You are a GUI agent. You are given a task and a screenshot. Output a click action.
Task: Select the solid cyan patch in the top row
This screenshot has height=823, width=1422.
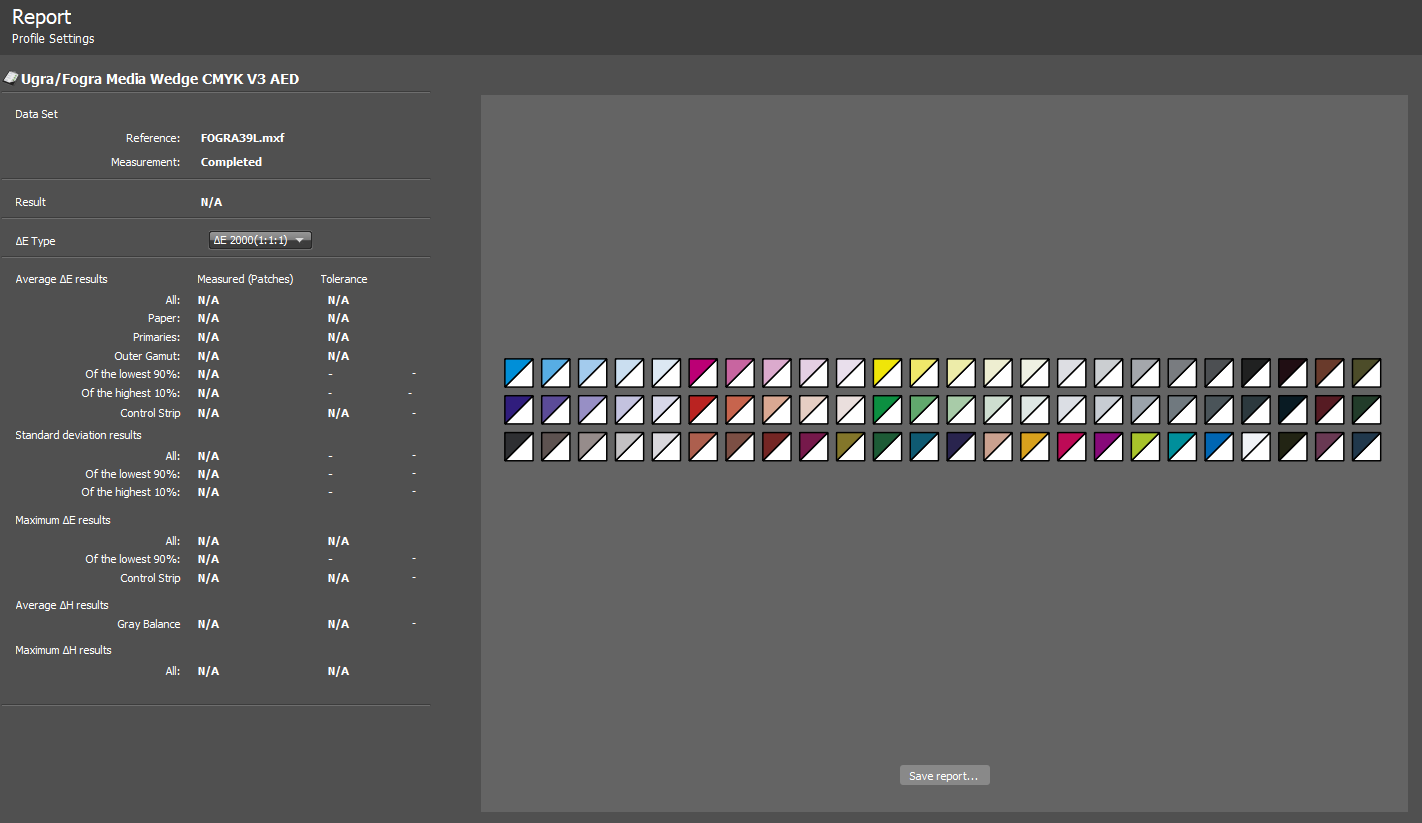(519, 373)
